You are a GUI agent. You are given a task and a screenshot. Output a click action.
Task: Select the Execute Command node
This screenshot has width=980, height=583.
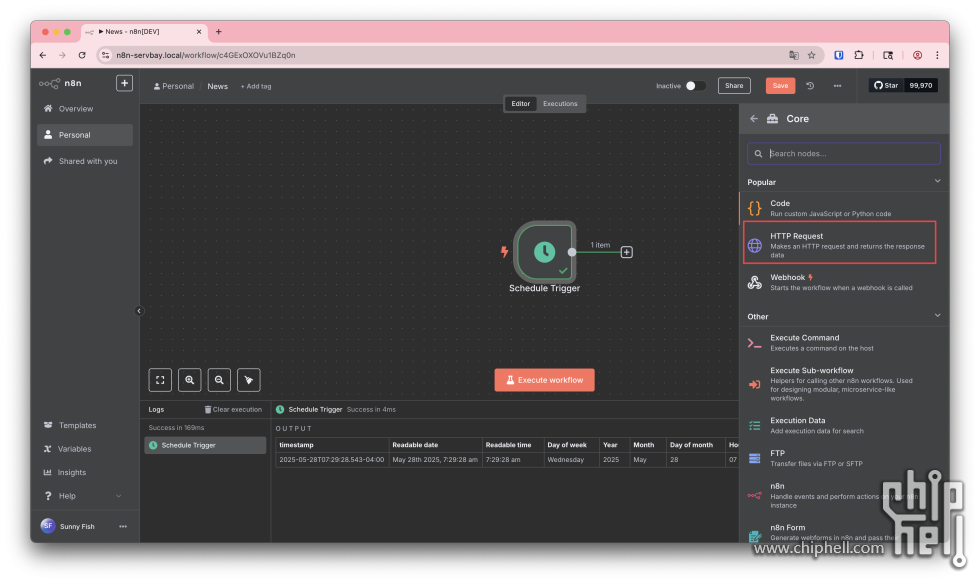[x=842, y=343]
